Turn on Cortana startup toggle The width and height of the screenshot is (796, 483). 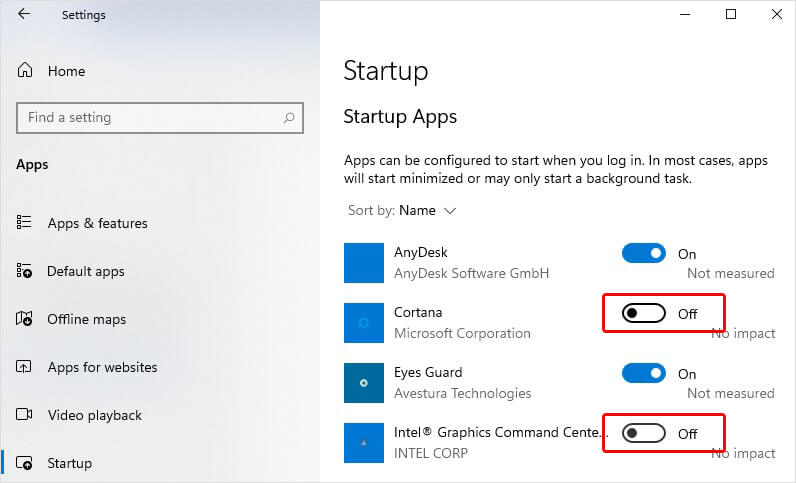tap(644, 313)
